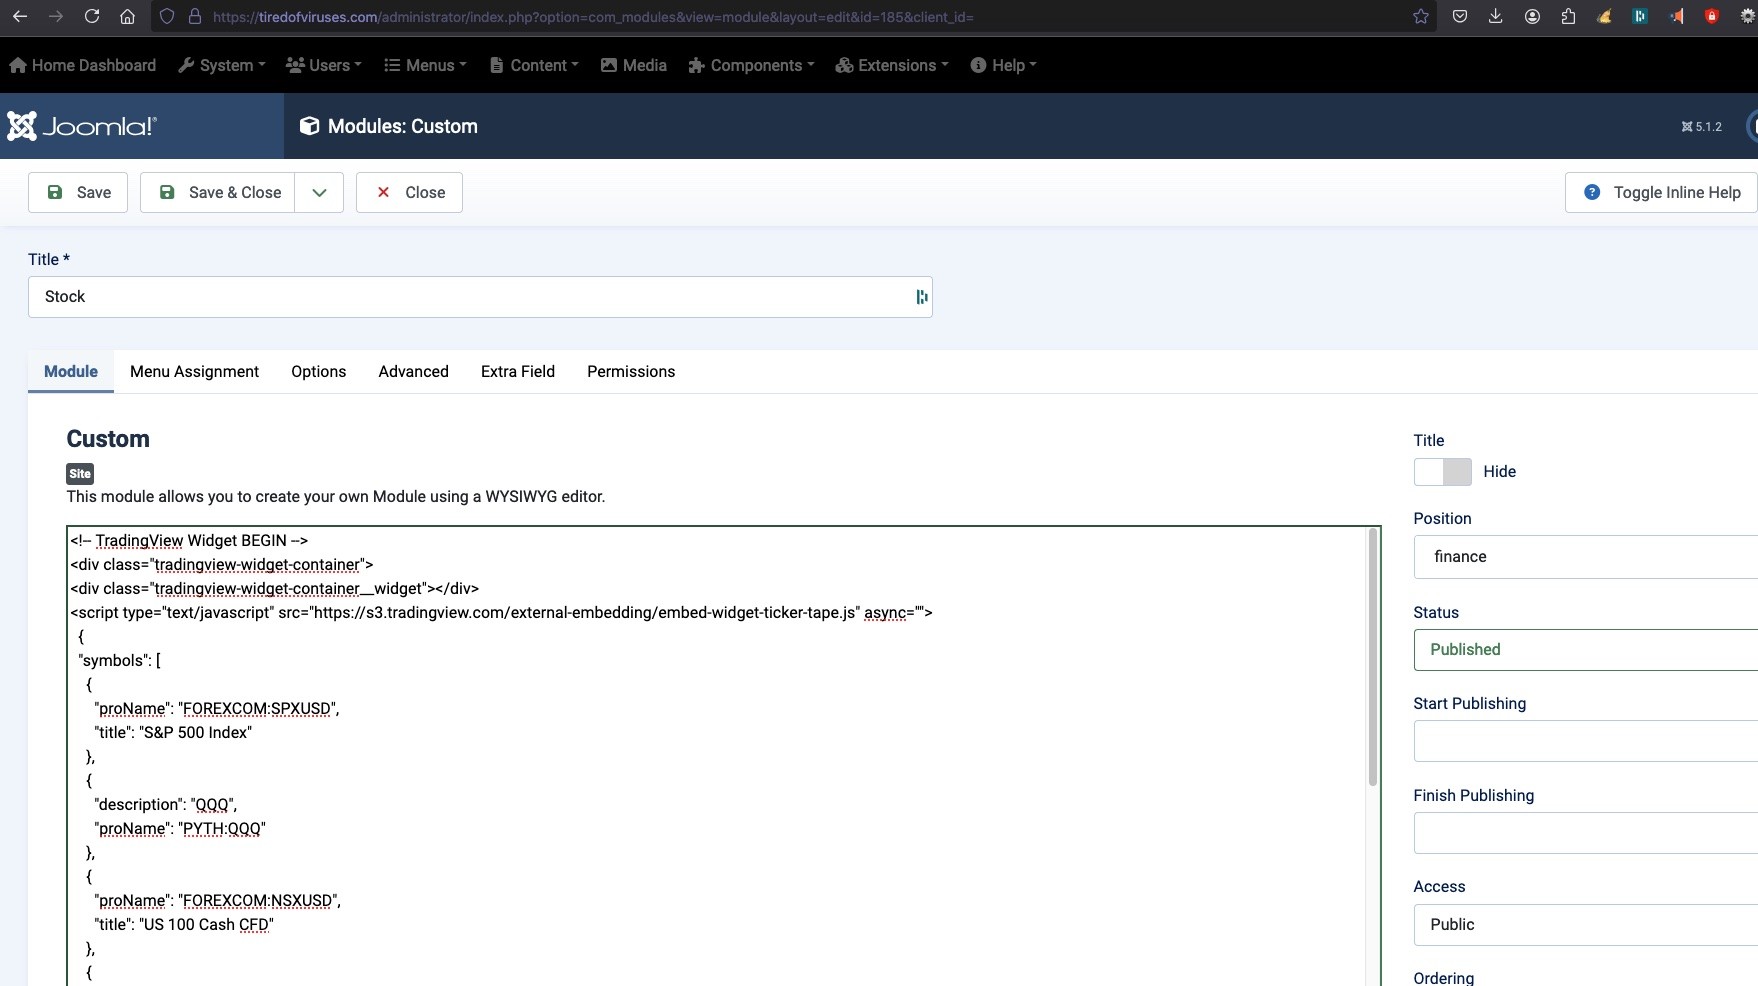The width and height of the screenshot is (1758, 986).
Task: Click the browser account profile icon
Action: pyautogui.click(x=1532, y=16)
